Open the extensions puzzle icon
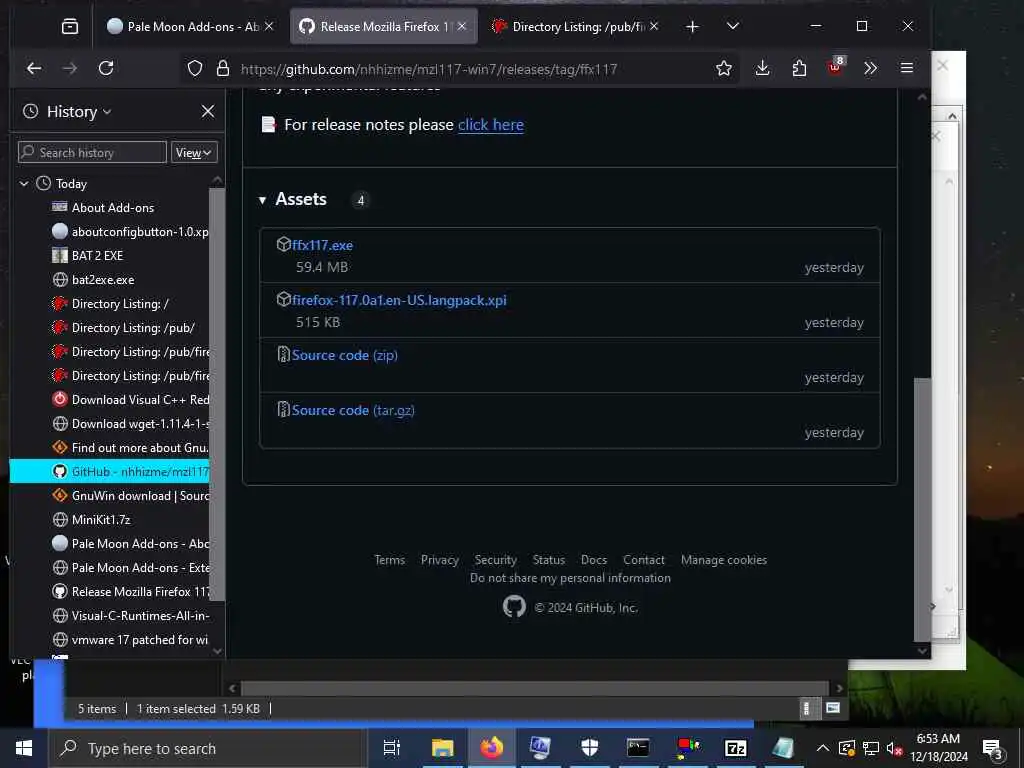Viewport: 1024px width, 768px height. pos(799,69)
